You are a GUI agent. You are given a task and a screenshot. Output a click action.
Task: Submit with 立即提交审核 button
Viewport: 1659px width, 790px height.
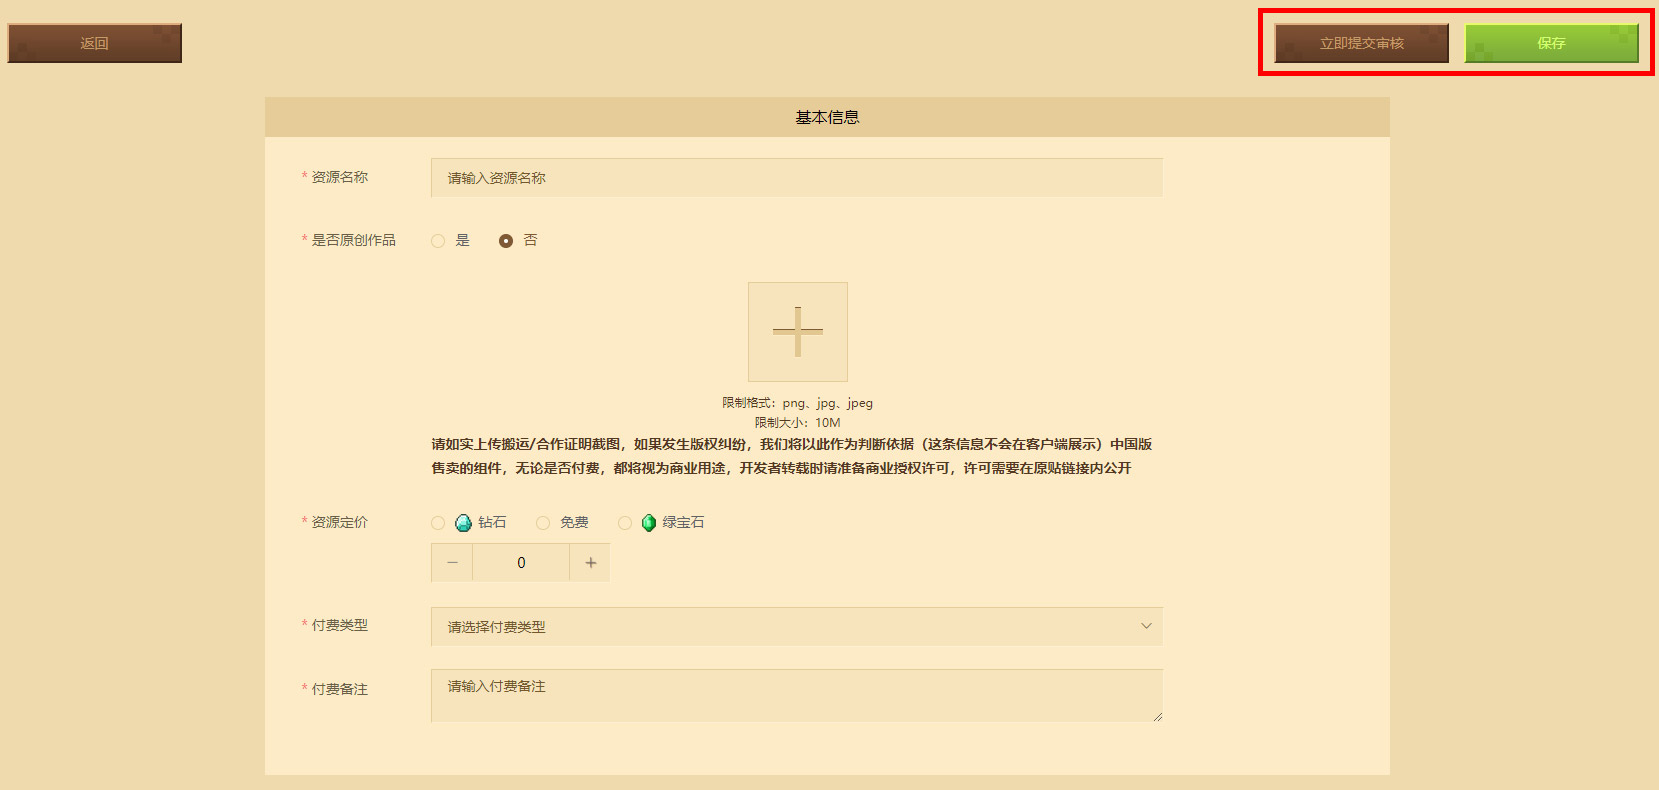pos(1361,43)
